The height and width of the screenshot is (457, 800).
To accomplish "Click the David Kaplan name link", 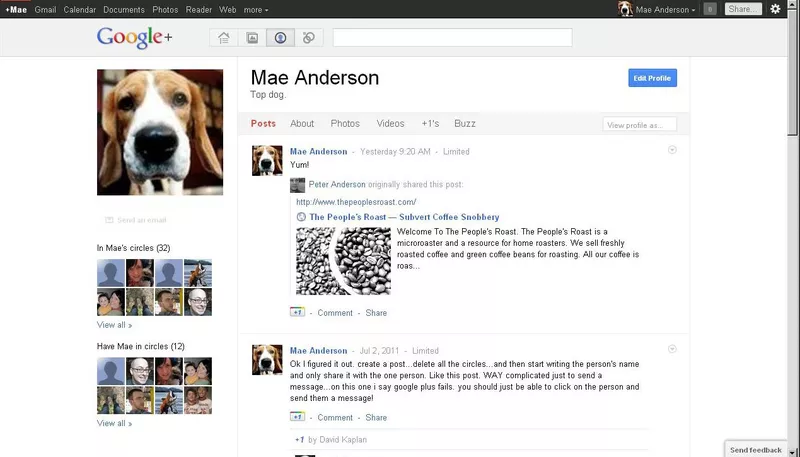I will tap(343, 440).
